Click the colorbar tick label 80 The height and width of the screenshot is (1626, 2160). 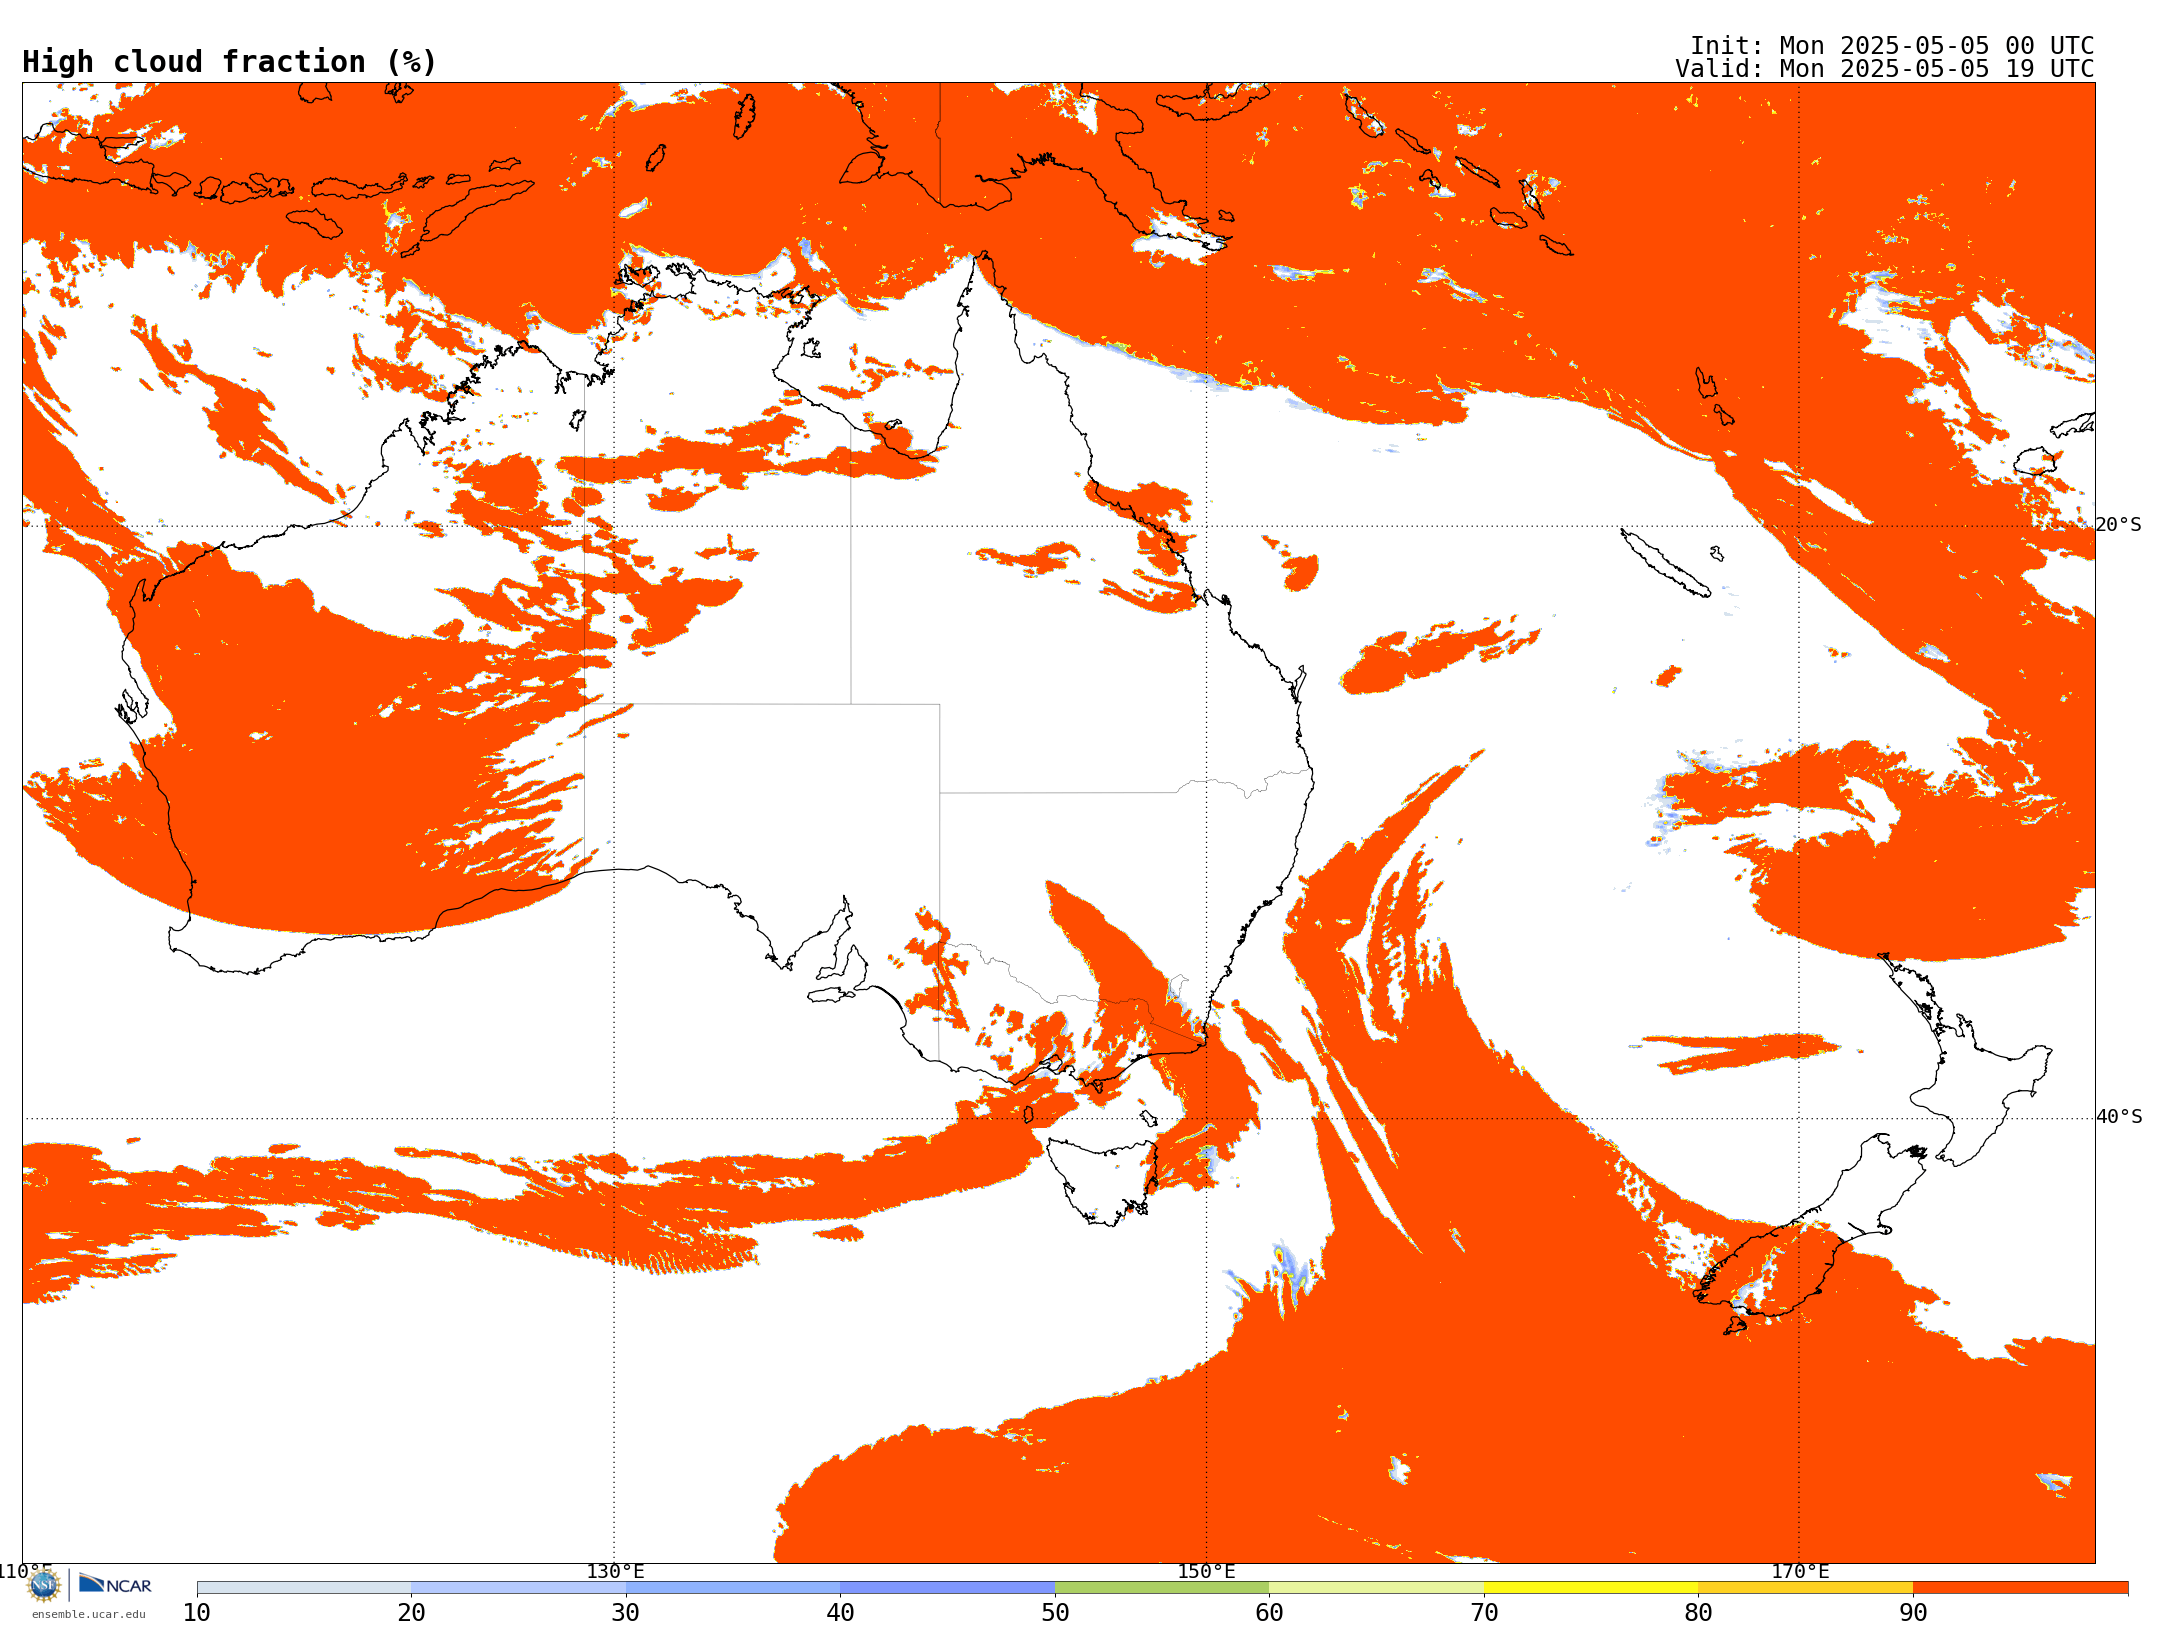1698,1612
